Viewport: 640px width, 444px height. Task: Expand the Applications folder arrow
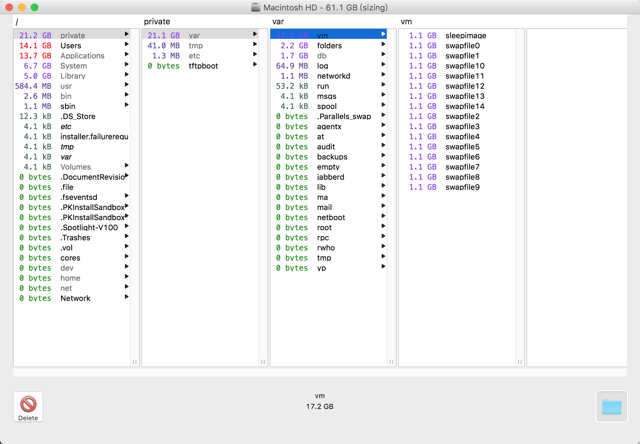pos(127,54)
